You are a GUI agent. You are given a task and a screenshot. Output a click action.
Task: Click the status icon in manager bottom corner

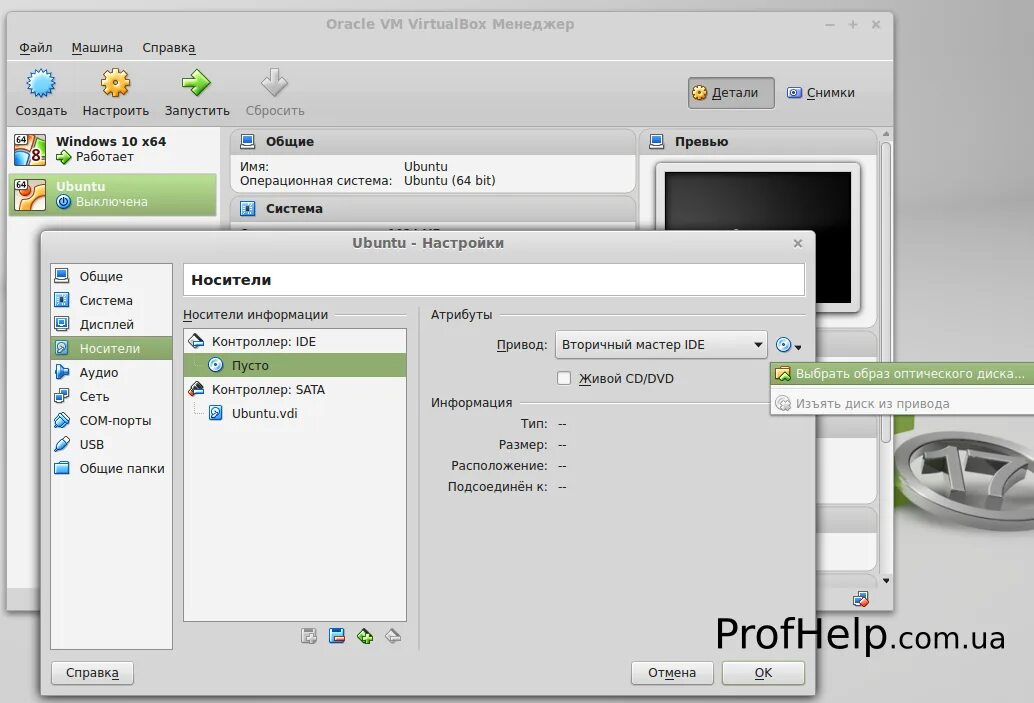coord(861,599)
